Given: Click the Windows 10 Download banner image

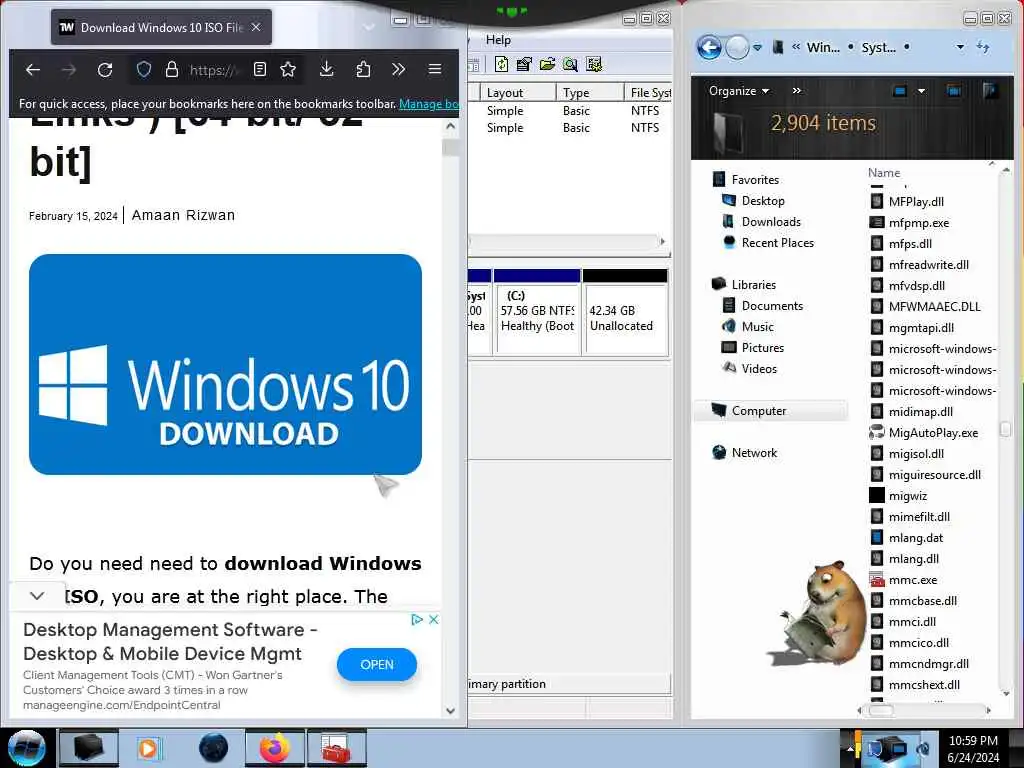Looking at the screenshot, I should tap(225, 364).
